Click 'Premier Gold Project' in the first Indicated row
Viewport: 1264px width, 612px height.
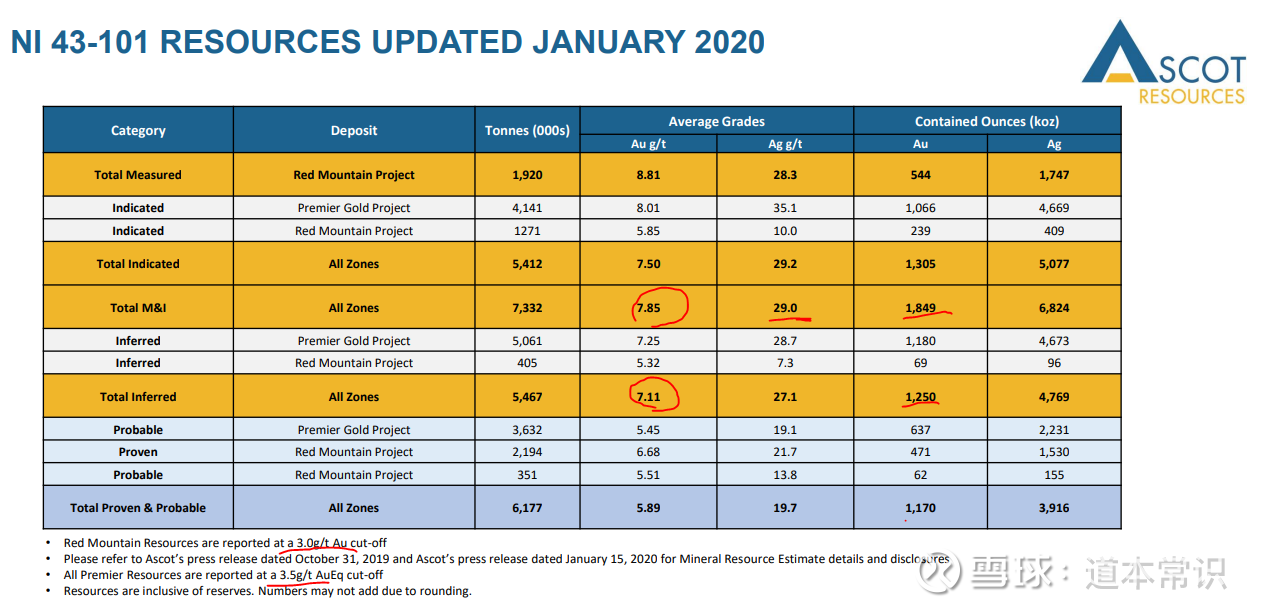click(354, 208)
